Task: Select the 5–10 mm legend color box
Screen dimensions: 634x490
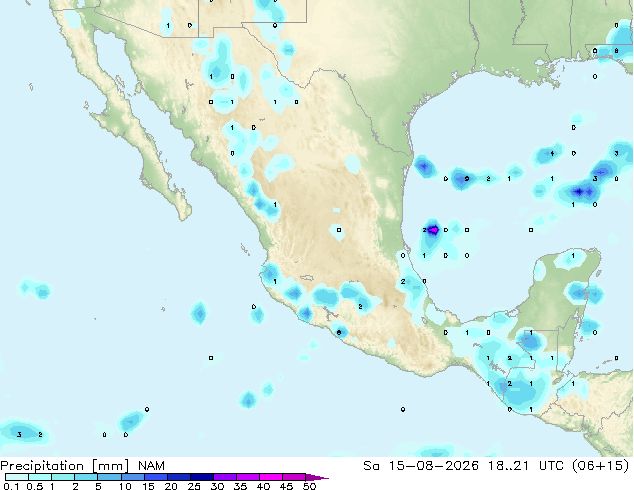Action: point(109,477)
